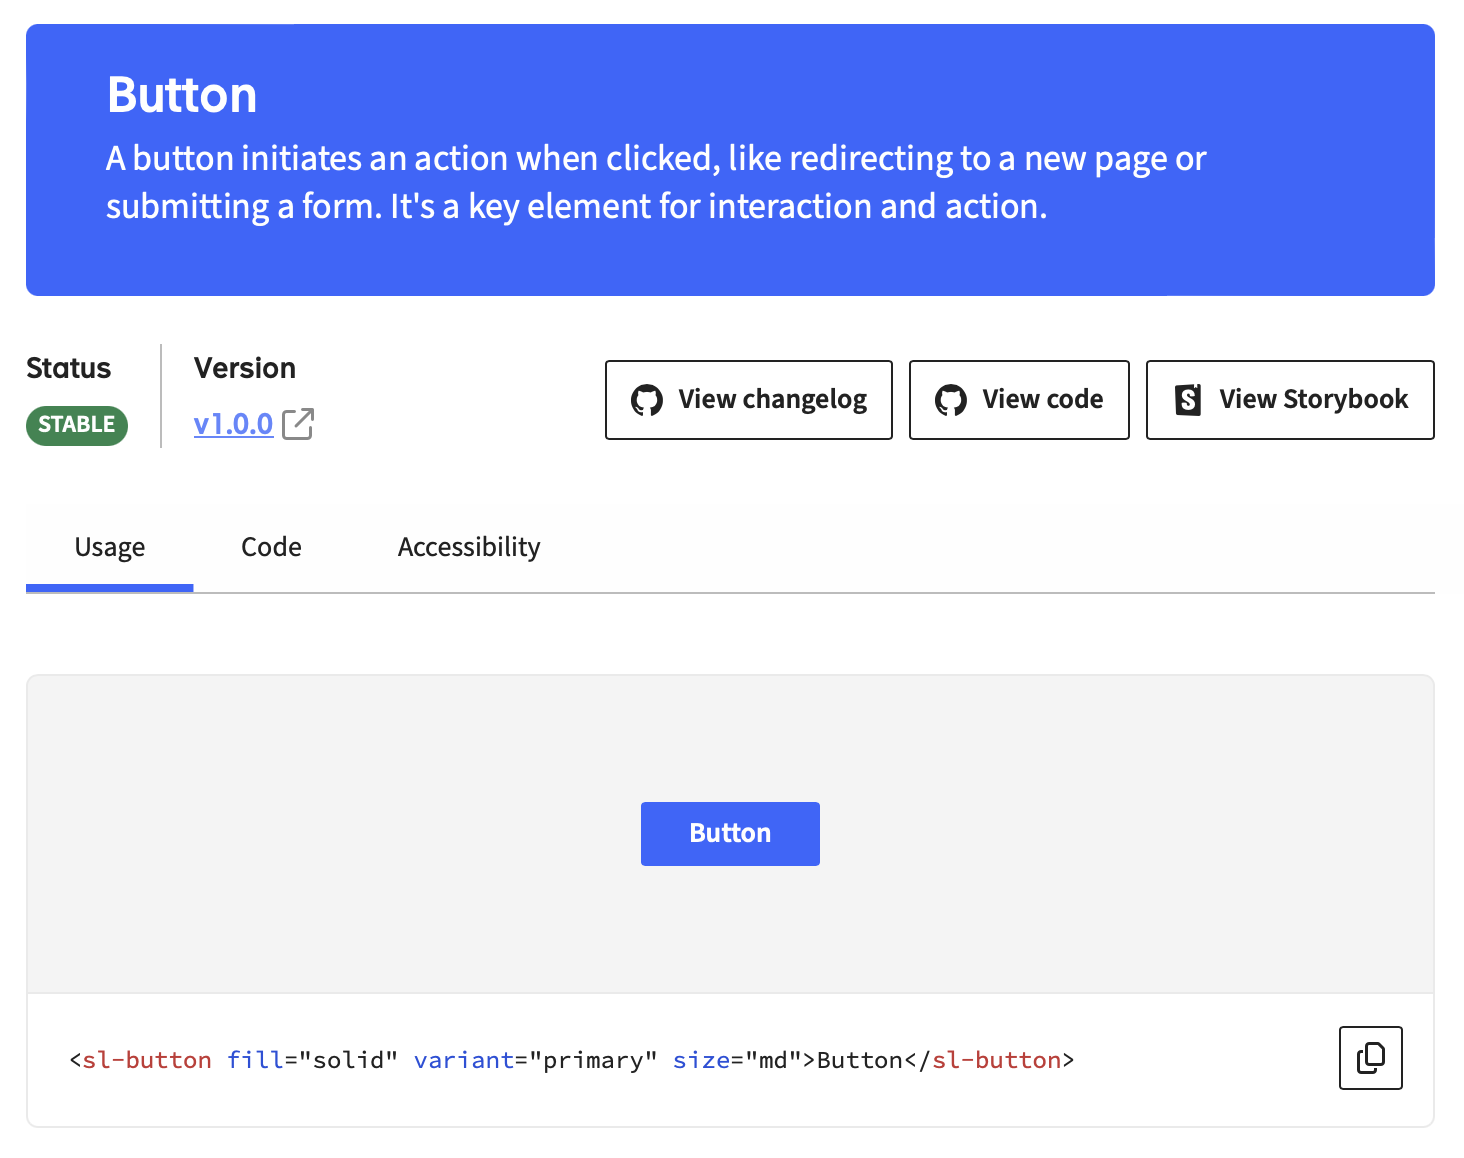The height and width of the screenshot is (1158, 1464).
Task: Click the green STABLE status badge
Action: click(x=77, y=425)
